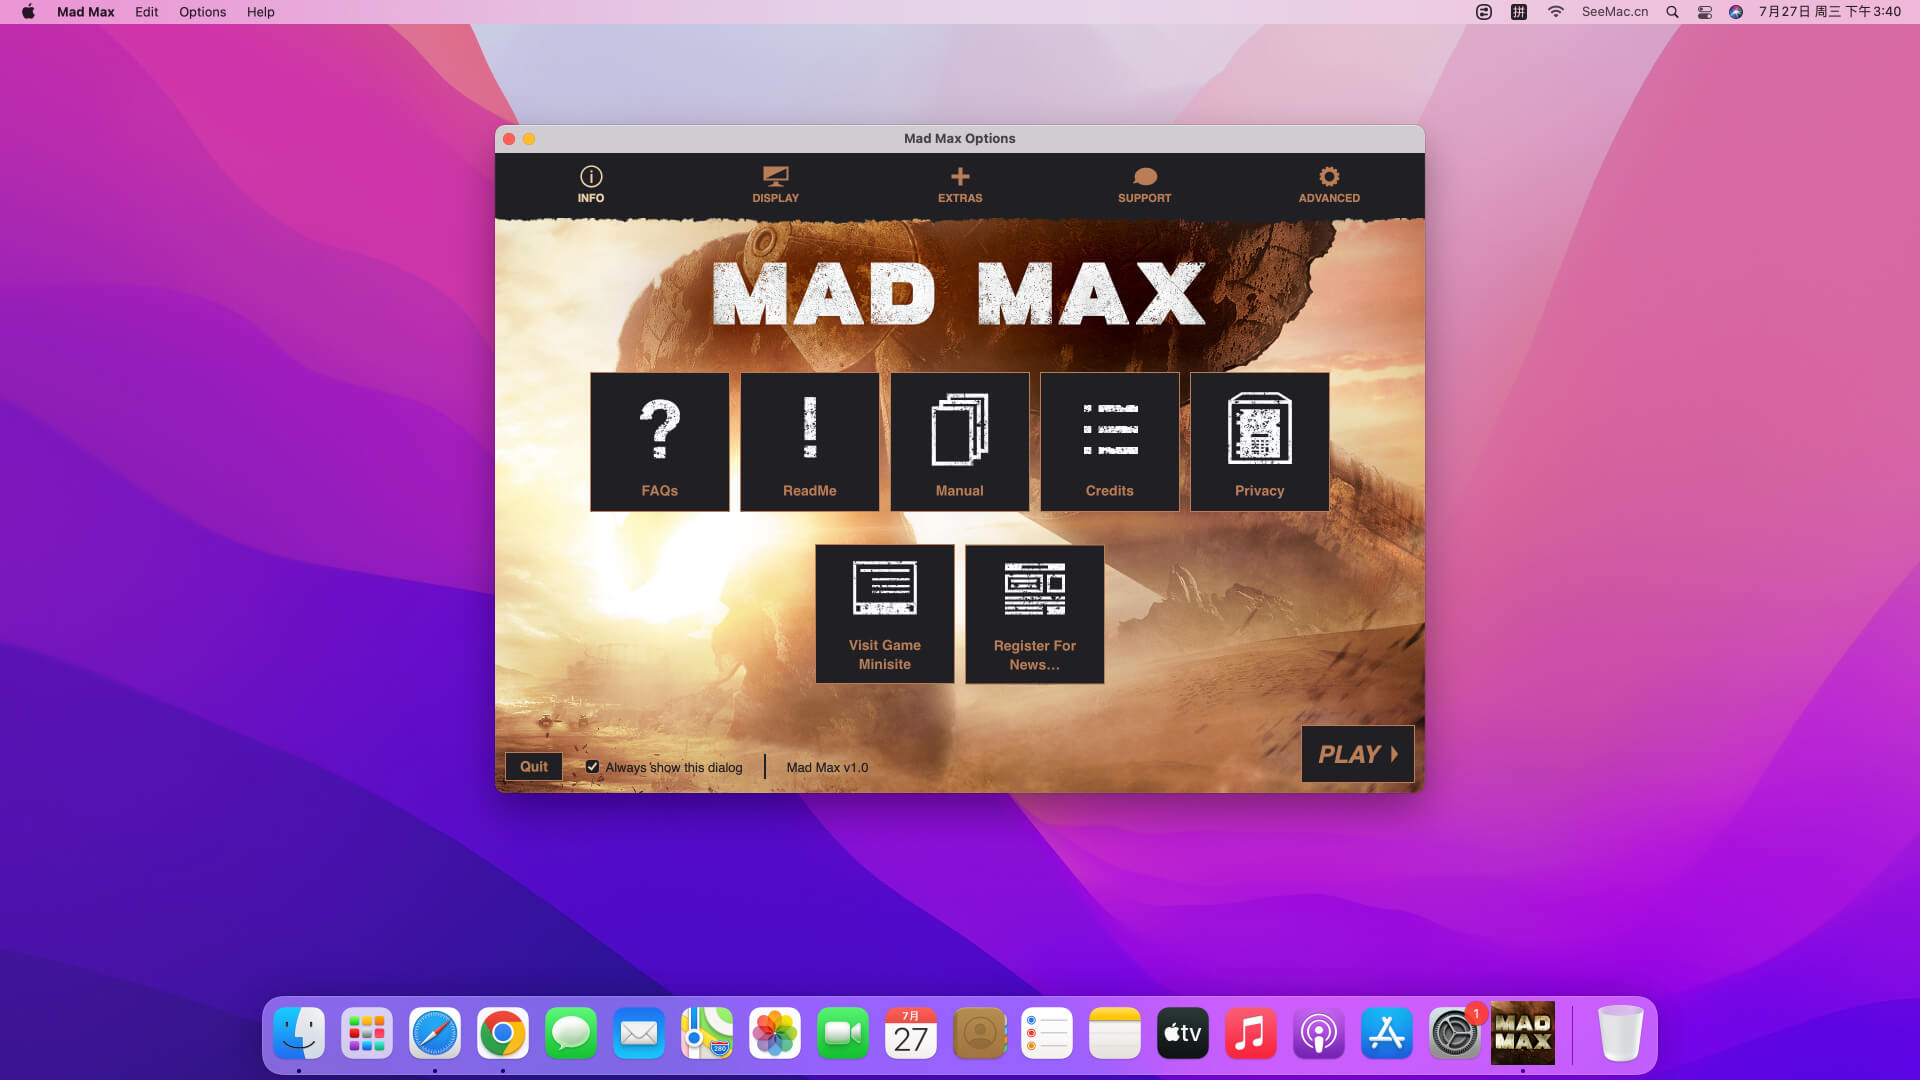Open Apple TV from the Dock
This screenshot has width=1920, height=1080.
point(1183,1034)
